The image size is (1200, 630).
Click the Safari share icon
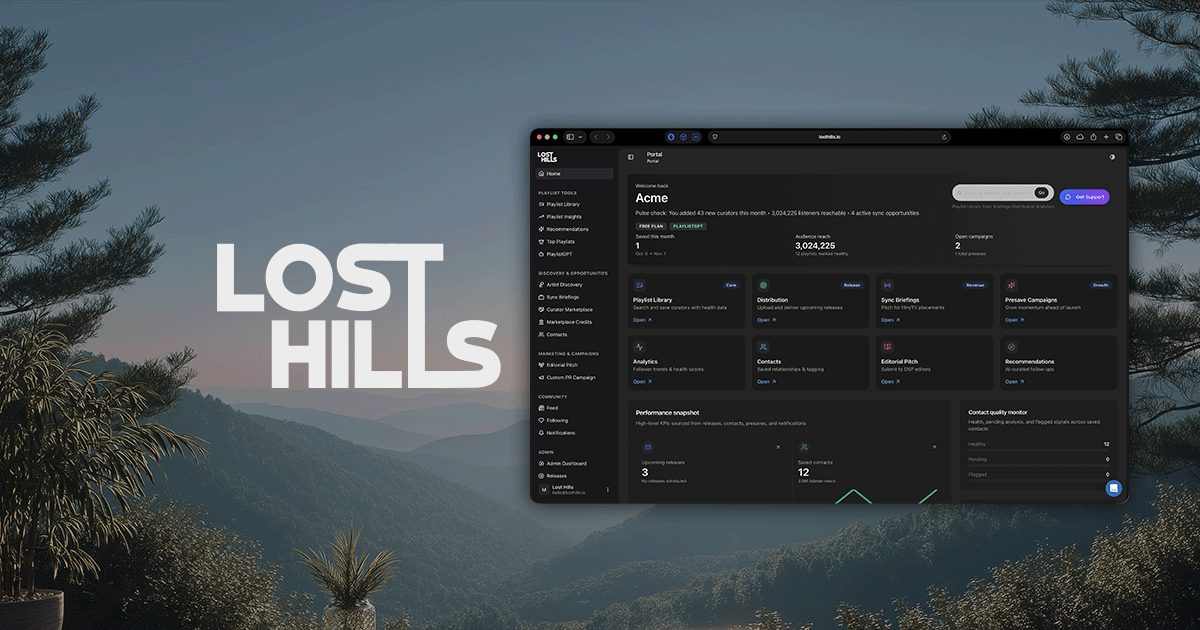(x=1093, y=137)
